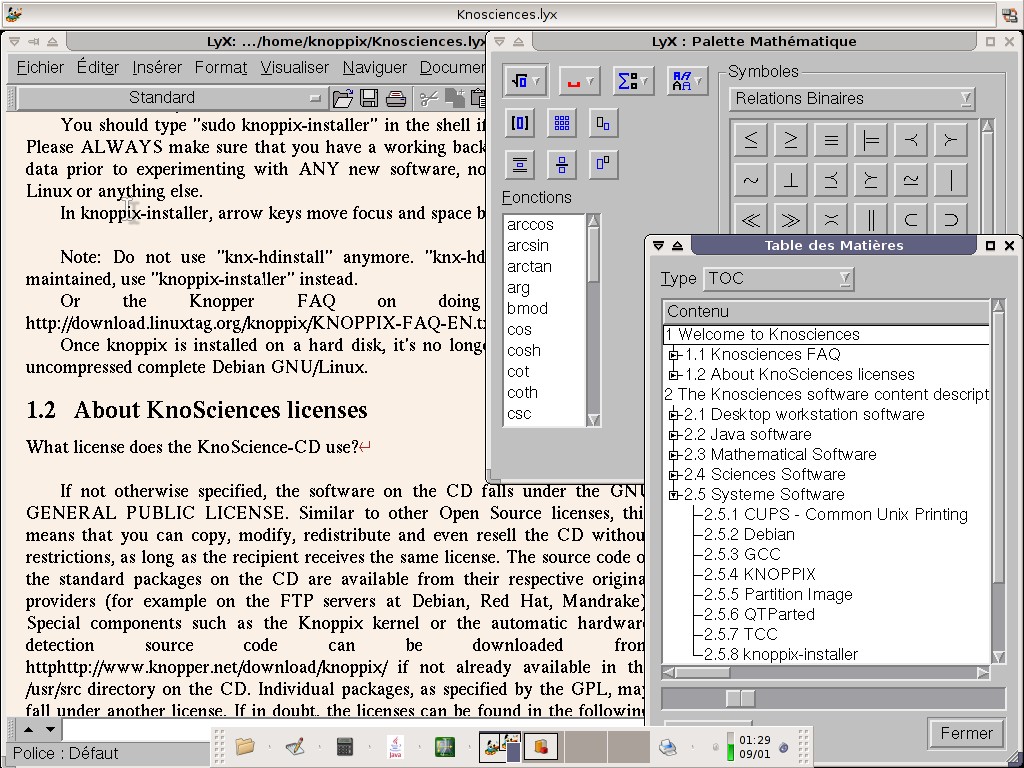Open a file with the folder toolbar icon
1024x768 pixels.
click(343, 98)
